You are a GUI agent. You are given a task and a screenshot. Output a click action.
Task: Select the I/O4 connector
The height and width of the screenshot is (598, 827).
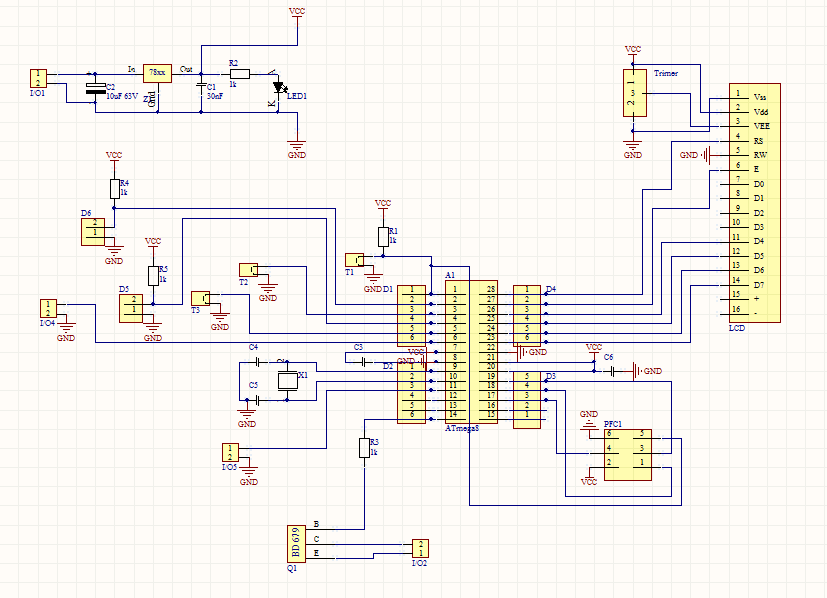[49, 308]
